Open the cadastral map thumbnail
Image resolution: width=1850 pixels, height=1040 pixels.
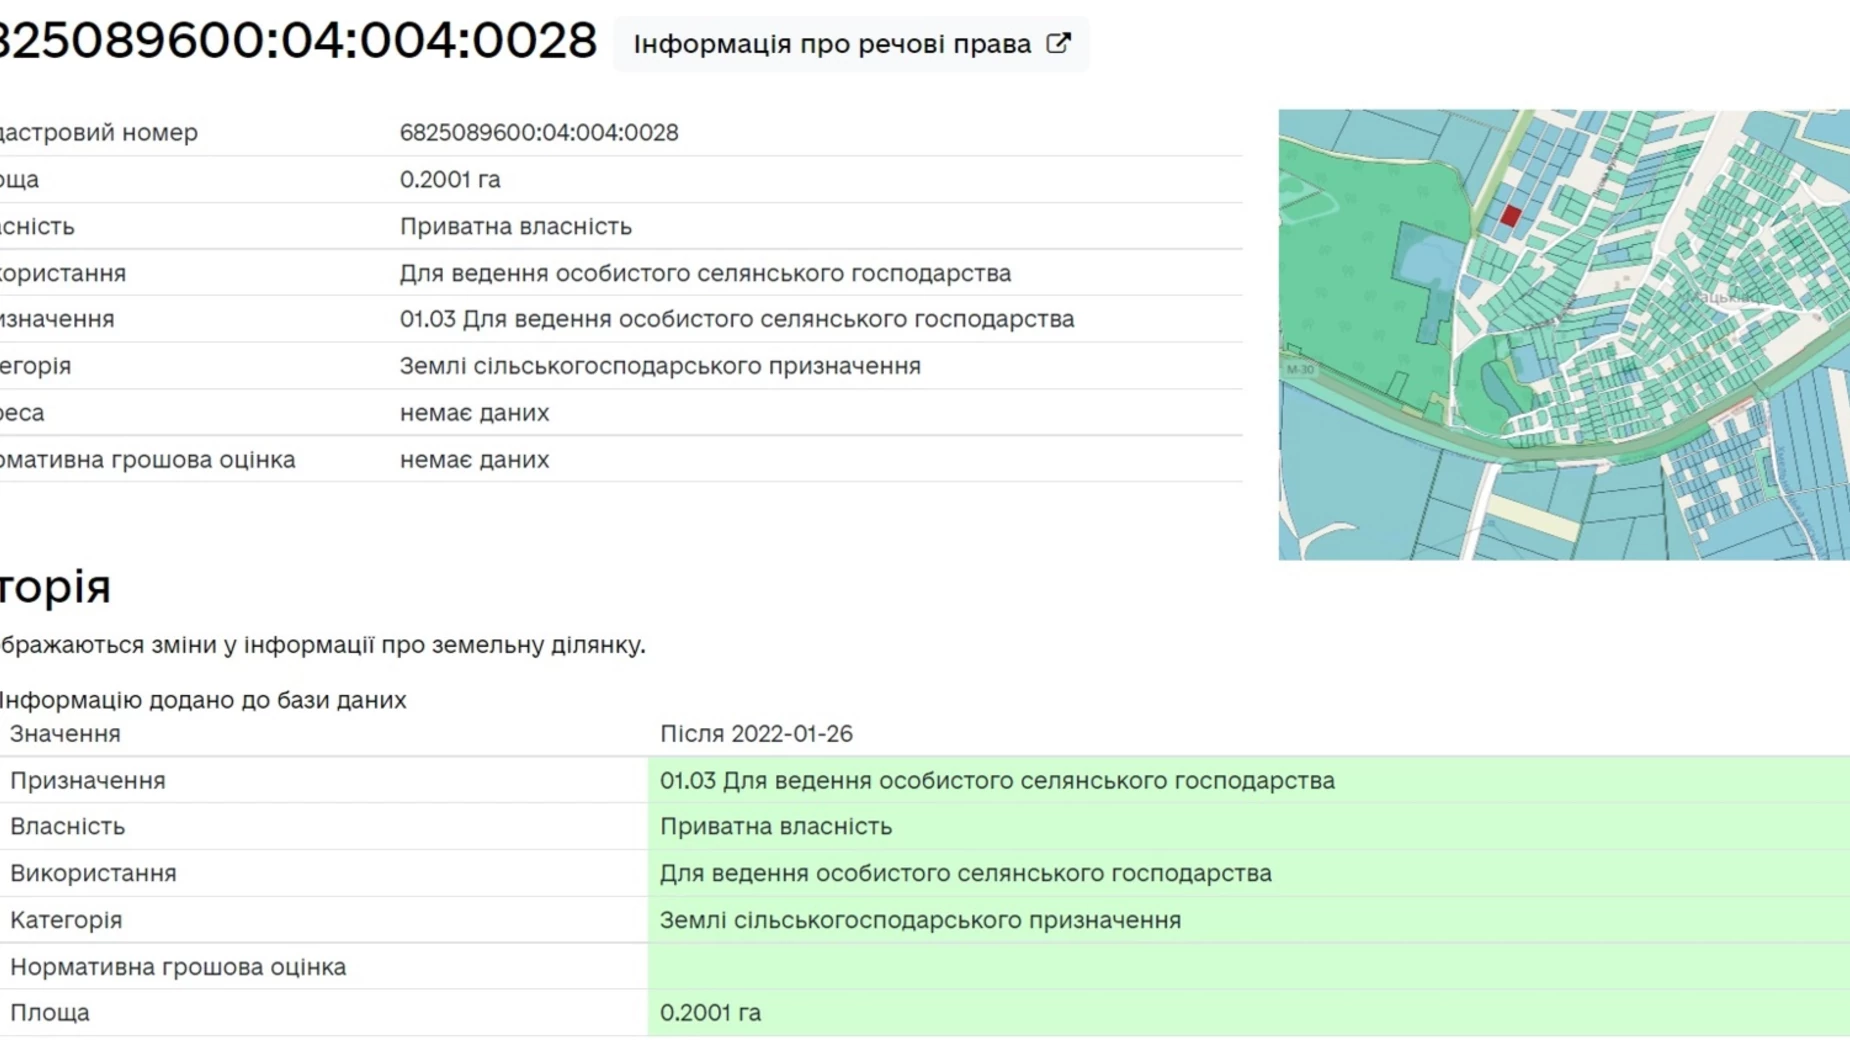tap(1564, 335)
